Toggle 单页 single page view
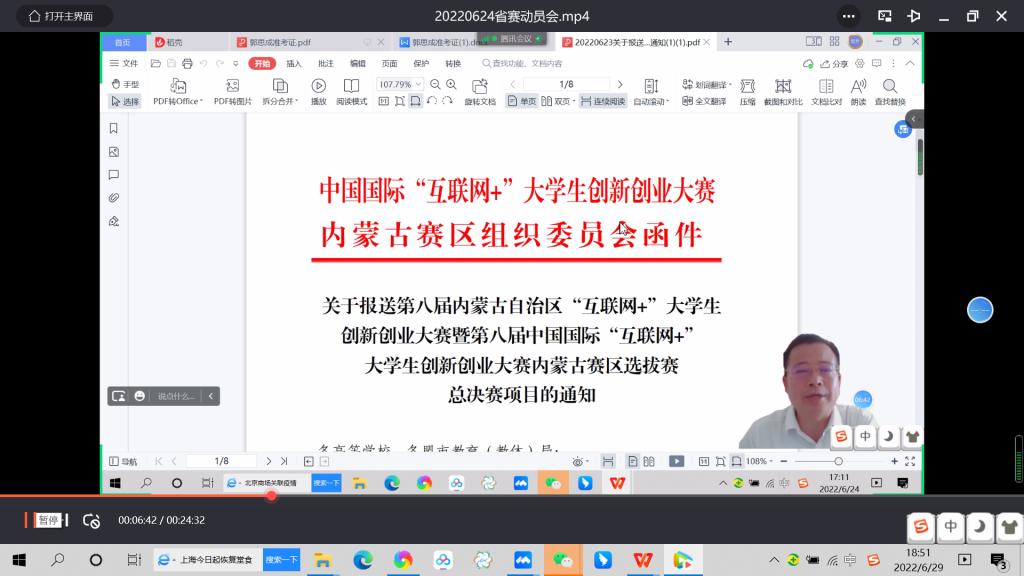The height and width of the screenshot is (576, 1024). click(x=522, y=101)
